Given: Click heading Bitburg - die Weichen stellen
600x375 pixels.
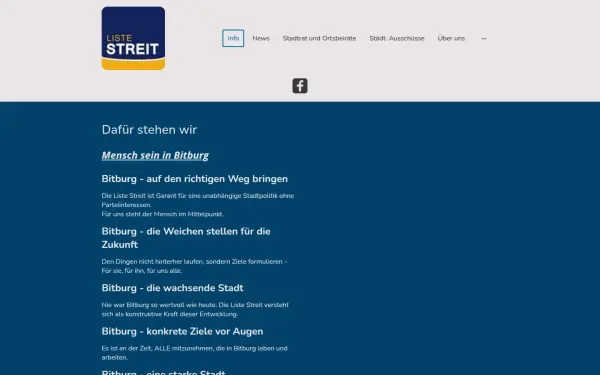Looking at the screenshot, I should [186, 238].
